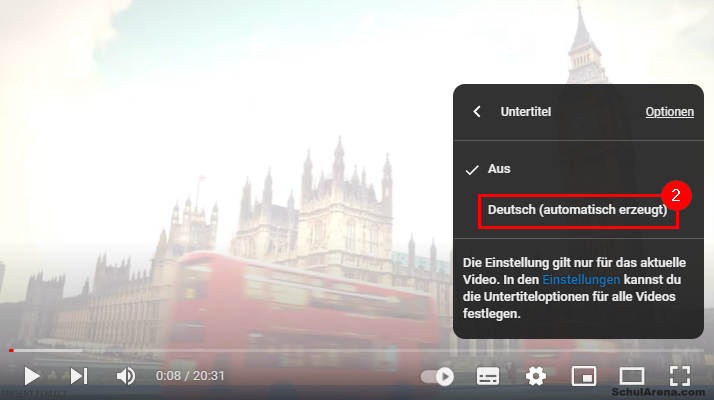Play the video

tap(32, 376)
